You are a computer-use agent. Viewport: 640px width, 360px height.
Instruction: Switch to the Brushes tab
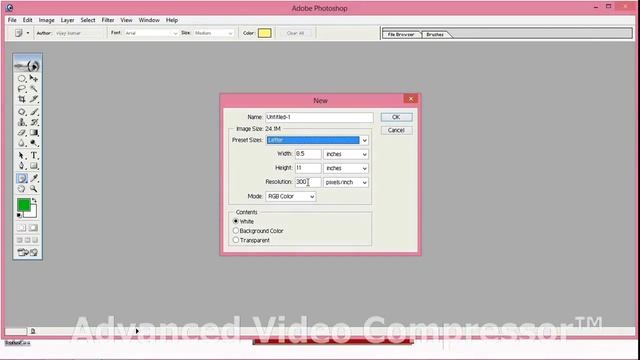[435, 35]
